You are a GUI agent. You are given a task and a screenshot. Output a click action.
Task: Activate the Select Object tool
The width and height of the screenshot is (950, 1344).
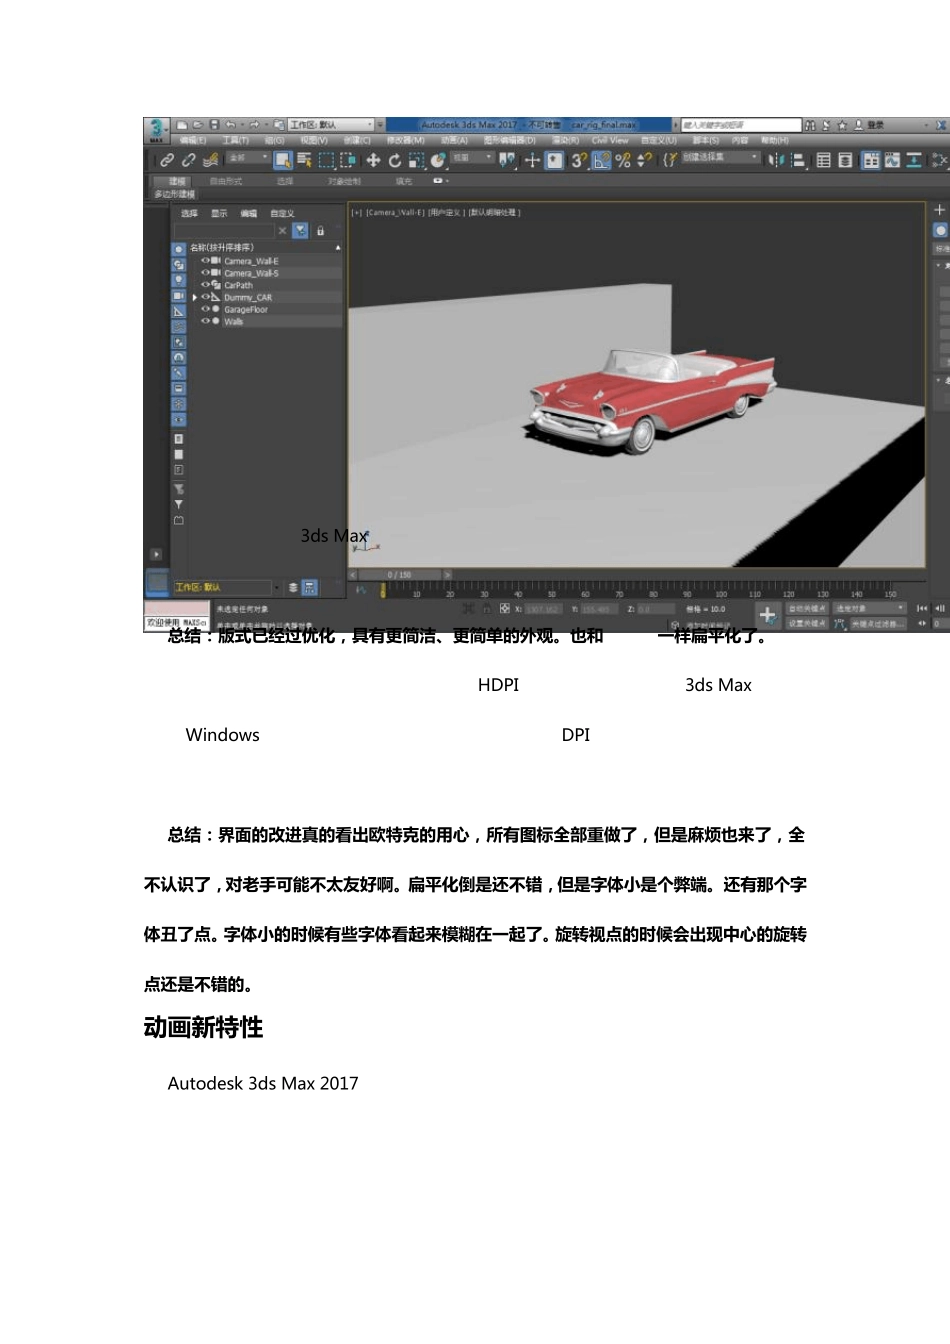[283, 160]
